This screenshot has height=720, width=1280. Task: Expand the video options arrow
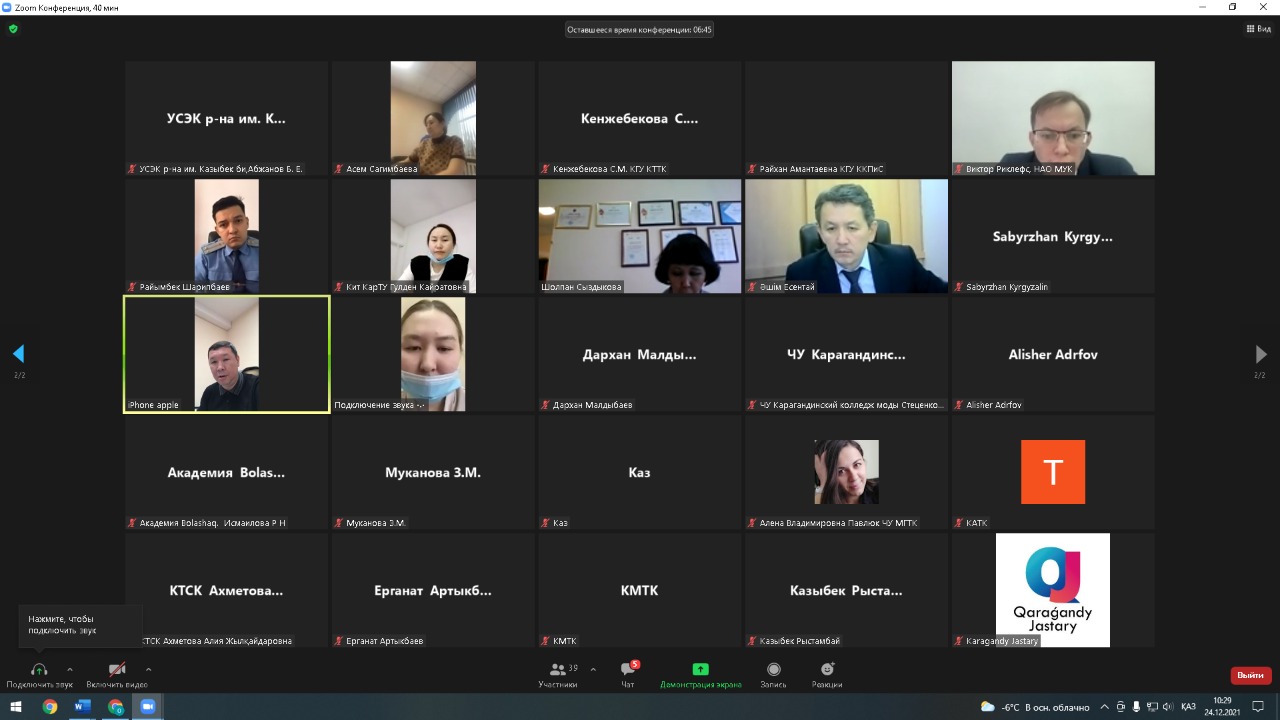tap(149, 670)
